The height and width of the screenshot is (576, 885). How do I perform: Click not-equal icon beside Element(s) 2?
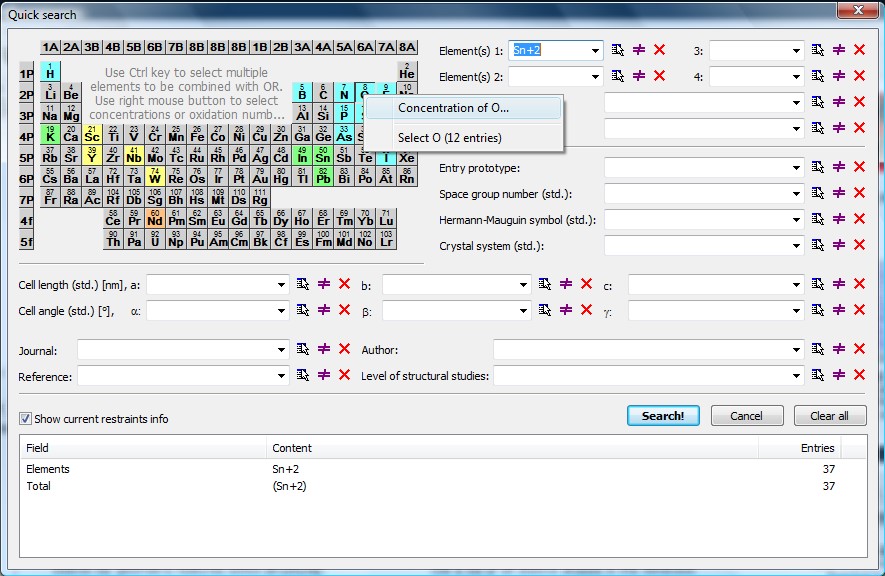[x=639, y=76]
